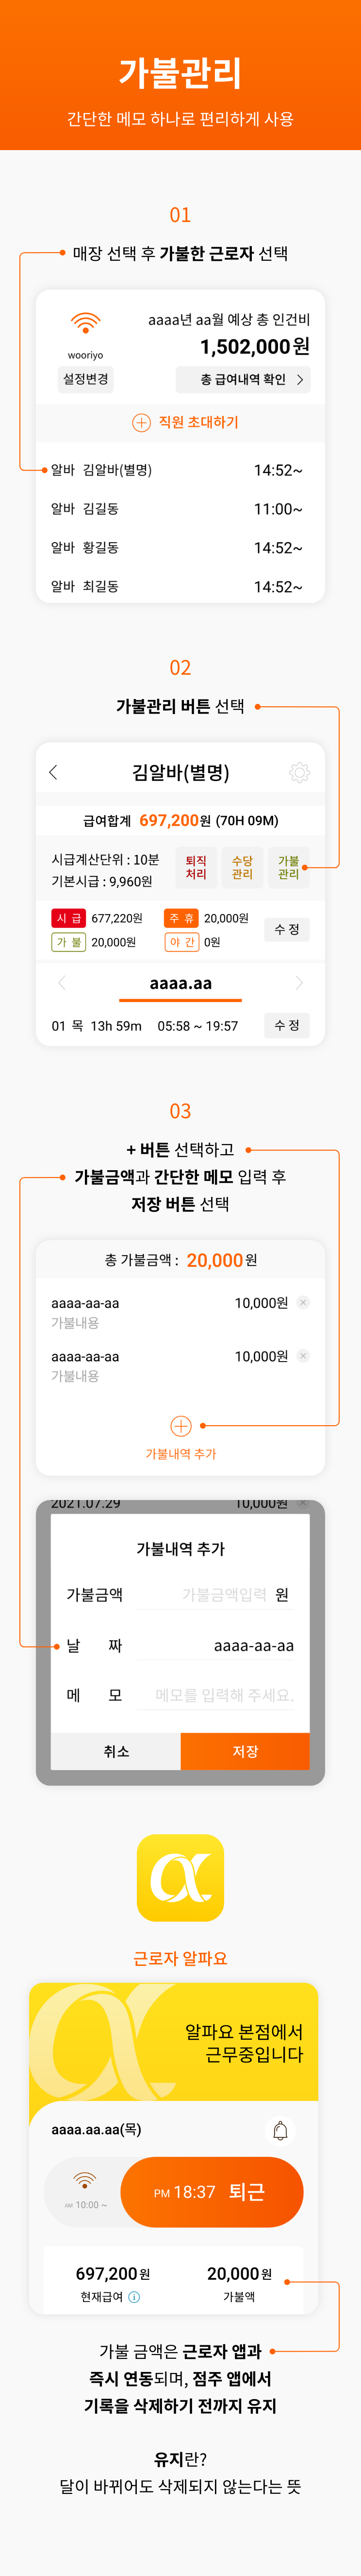This screenshot has width=361, height=2576.
Task: Click the orange 저장 button
Action: tap(245, 1751)
